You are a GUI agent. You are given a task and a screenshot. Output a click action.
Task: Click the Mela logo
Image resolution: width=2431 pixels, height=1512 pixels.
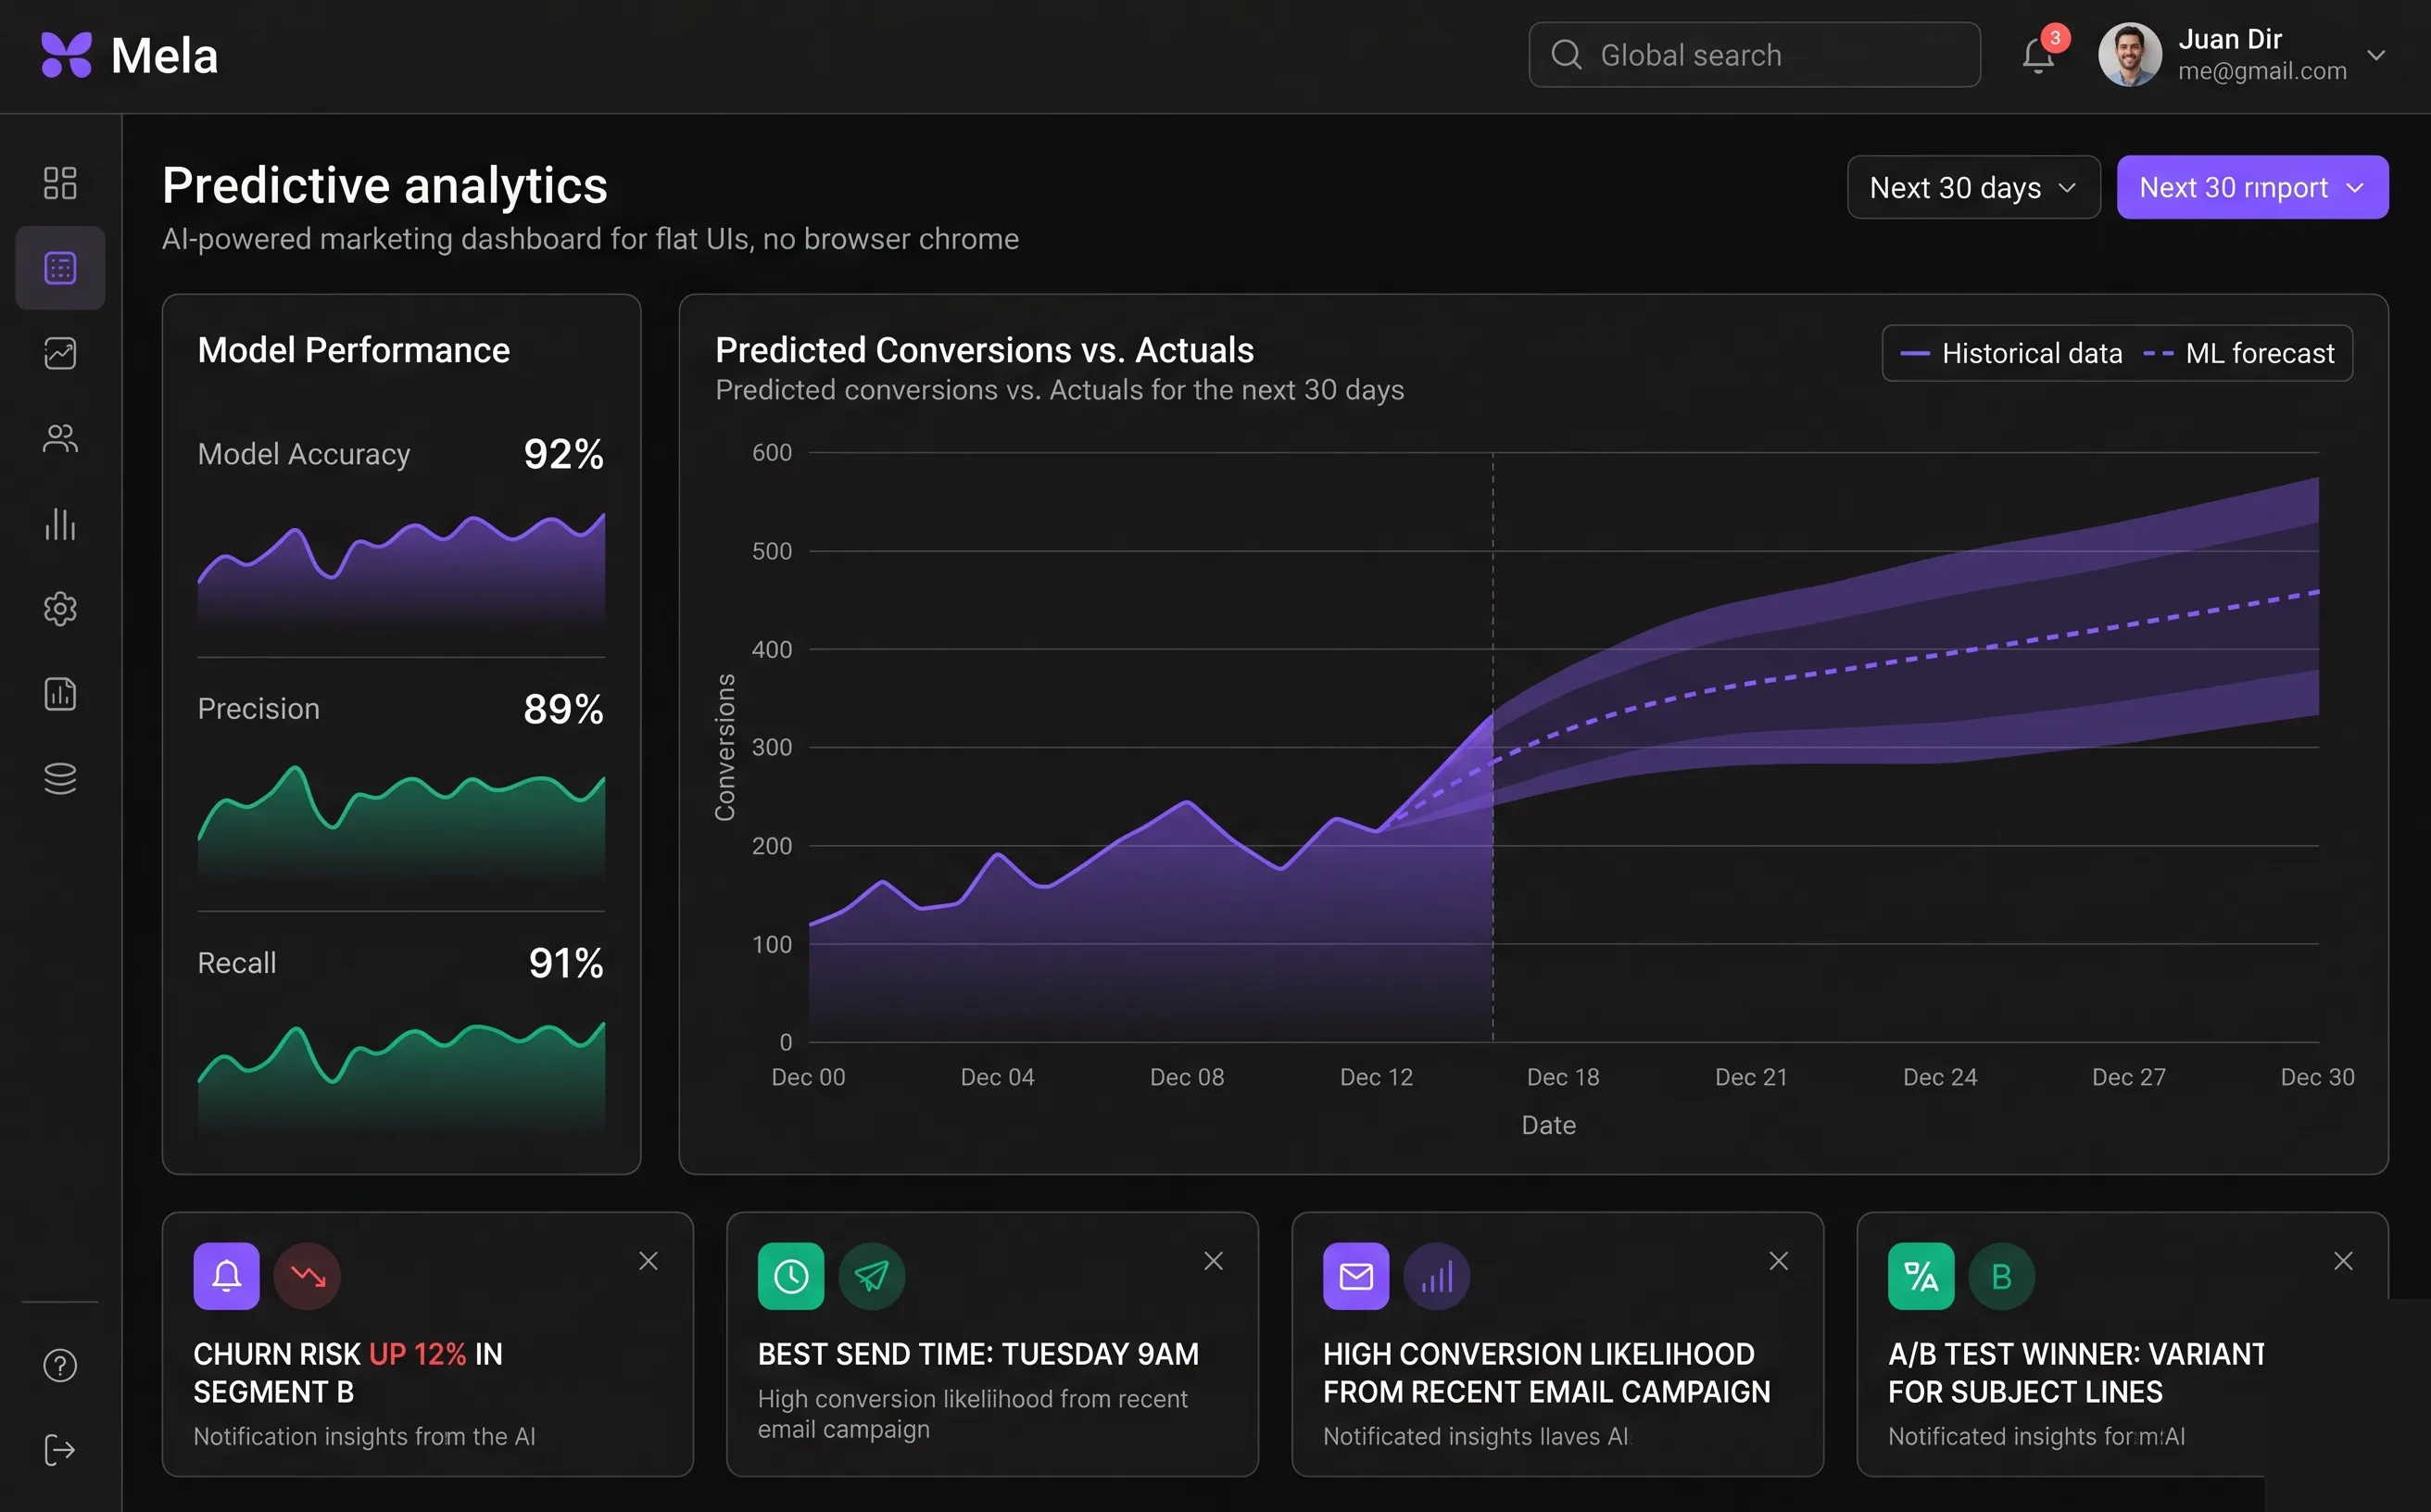click(x=130, y=55)
